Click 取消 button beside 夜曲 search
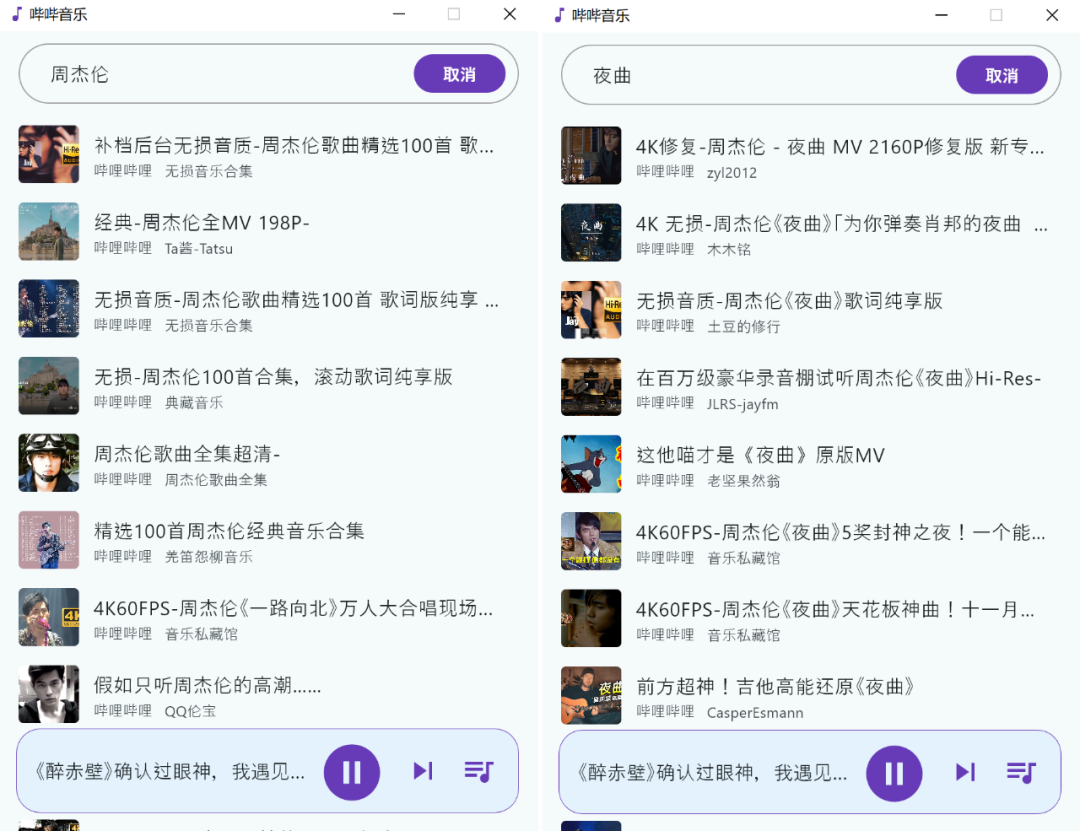Image resolution: width=1080 pixels, height=831 pixels. tap(1001, 74)
